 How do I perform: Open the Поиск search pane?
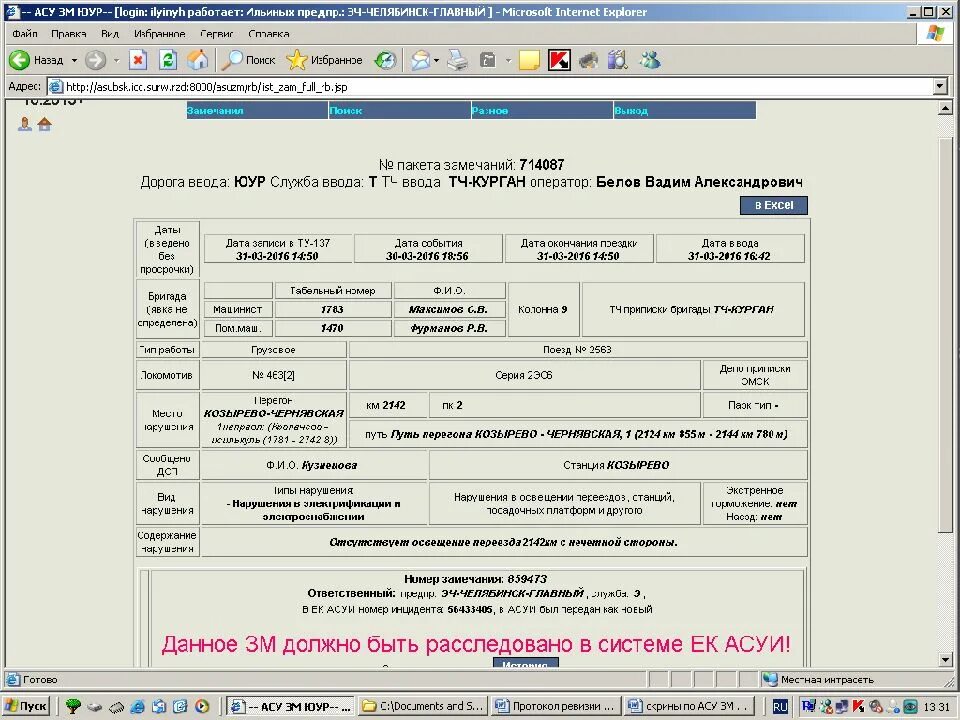pyautogui.click(x=249, y=60)
